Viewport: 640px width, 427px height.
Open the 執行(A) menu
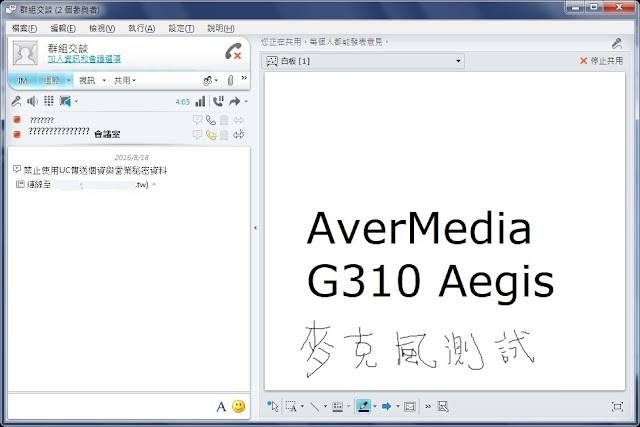141,28
